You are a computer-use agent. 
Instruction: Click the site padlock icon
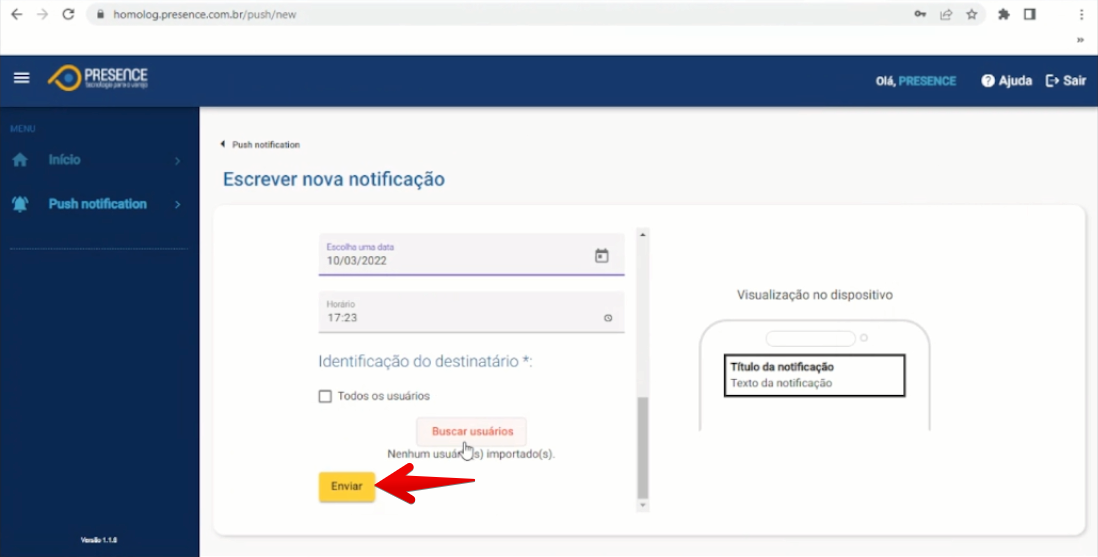click(x=100, y=14)
